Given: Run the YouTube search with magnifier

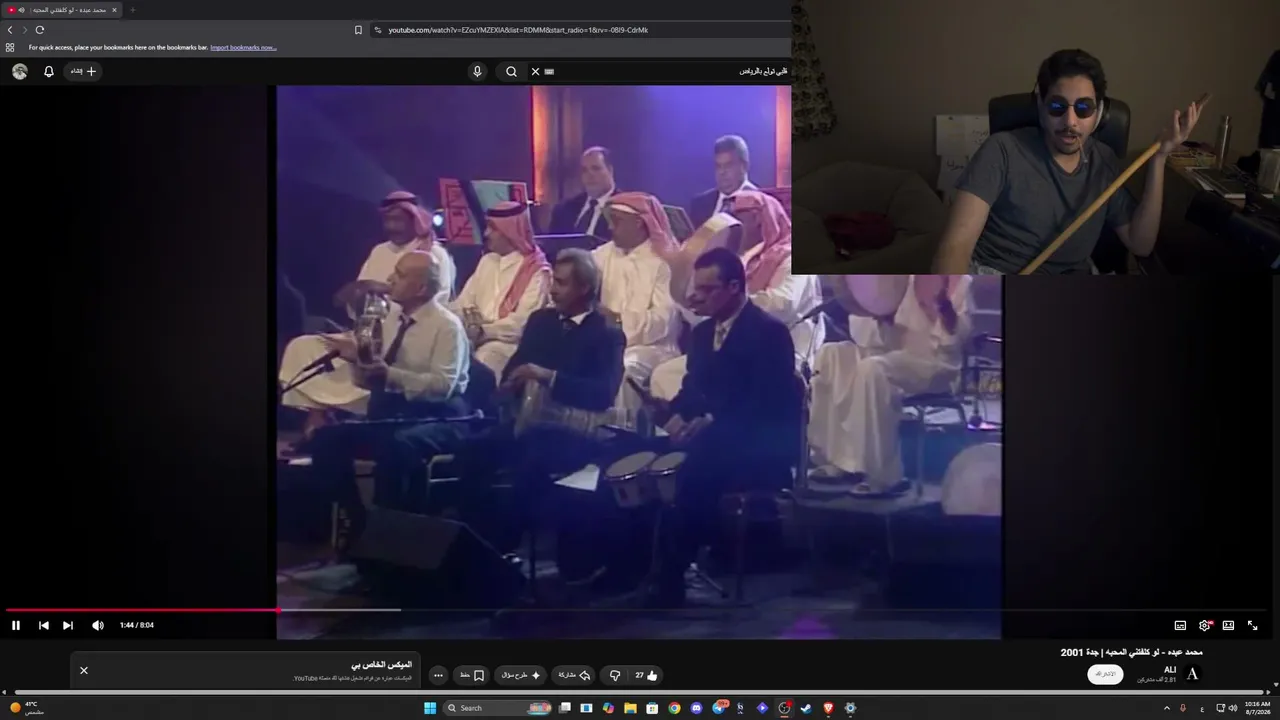Looking at the screenshot, I should click(511, 71).
